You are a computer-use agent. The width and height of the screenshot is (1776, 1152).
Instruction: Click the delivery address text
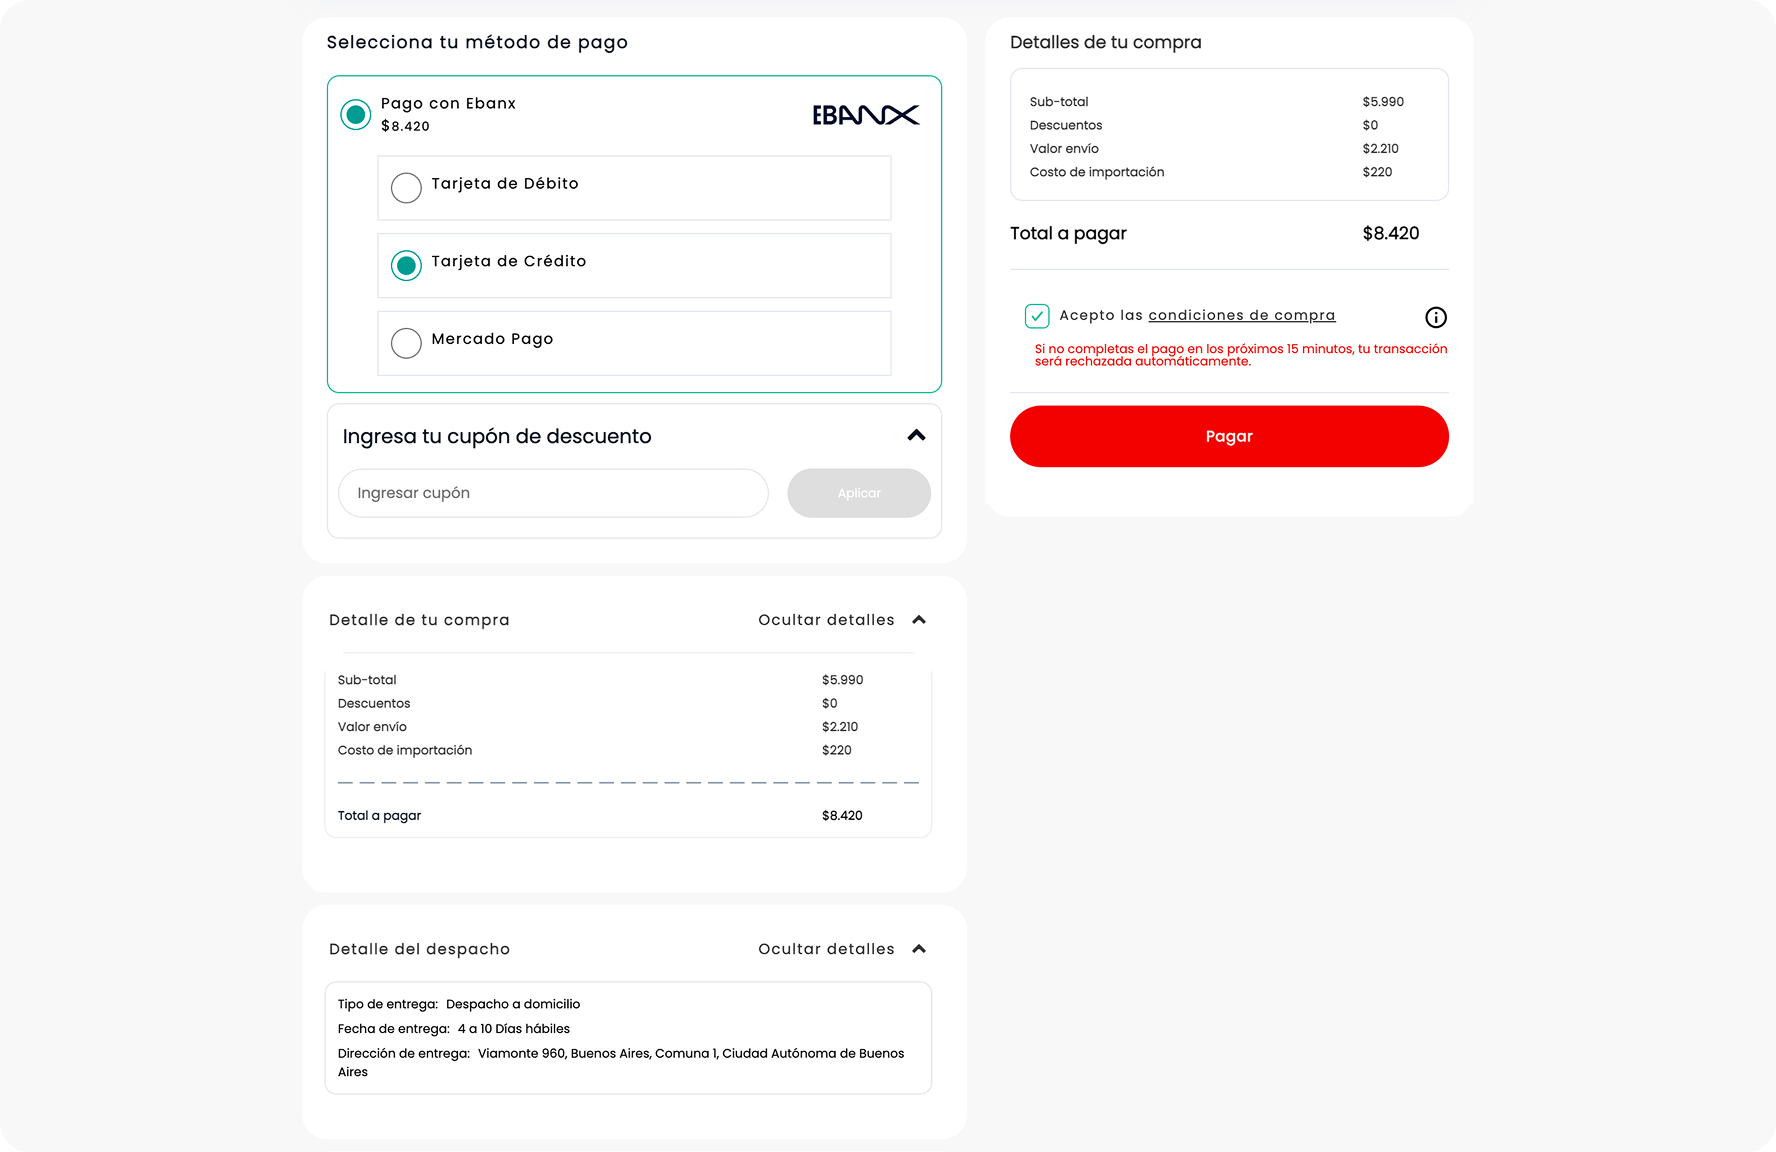click(690, 1054)
